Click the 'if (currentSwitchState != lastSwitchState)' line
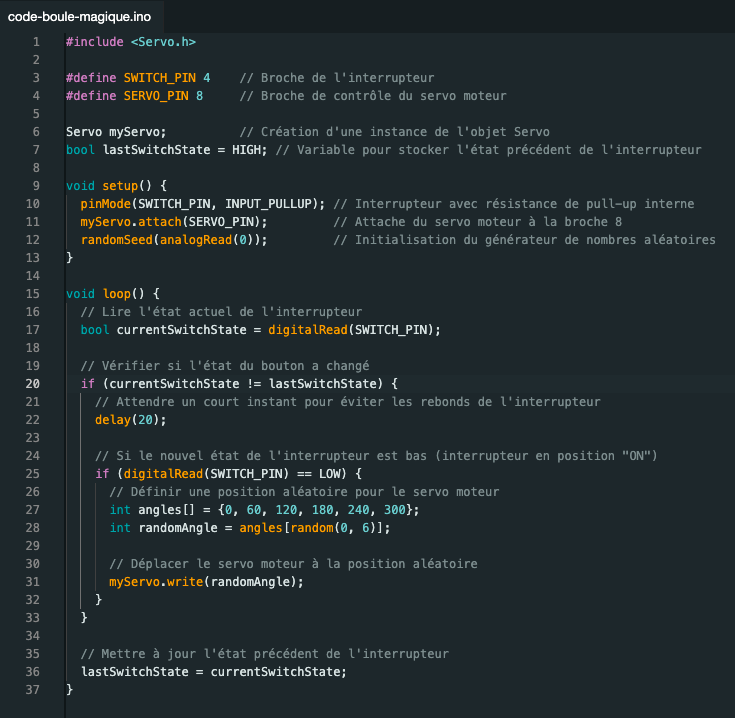The height and width of the screenshot is (718, 735). (x=239, y=384)
